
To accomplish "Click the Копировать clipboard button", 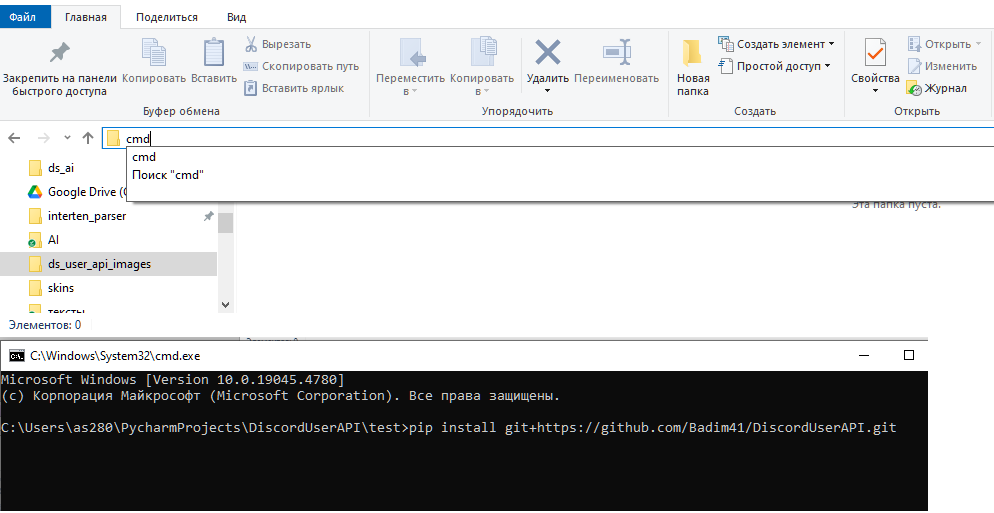I will coord(153,62).
